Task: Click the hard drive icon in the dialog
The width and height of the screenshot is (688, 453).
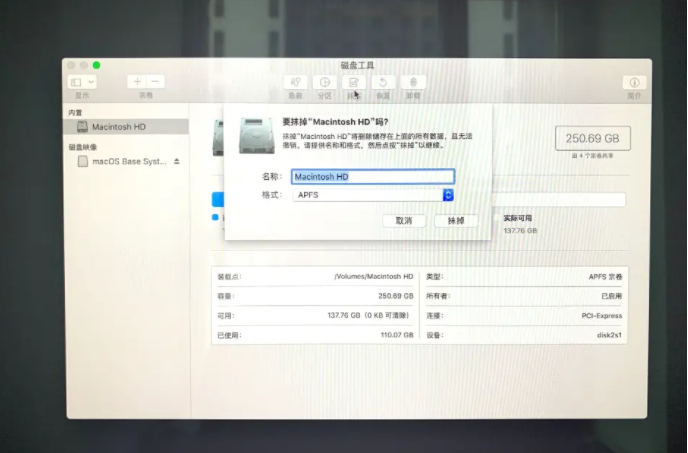Action: (256, 134)
